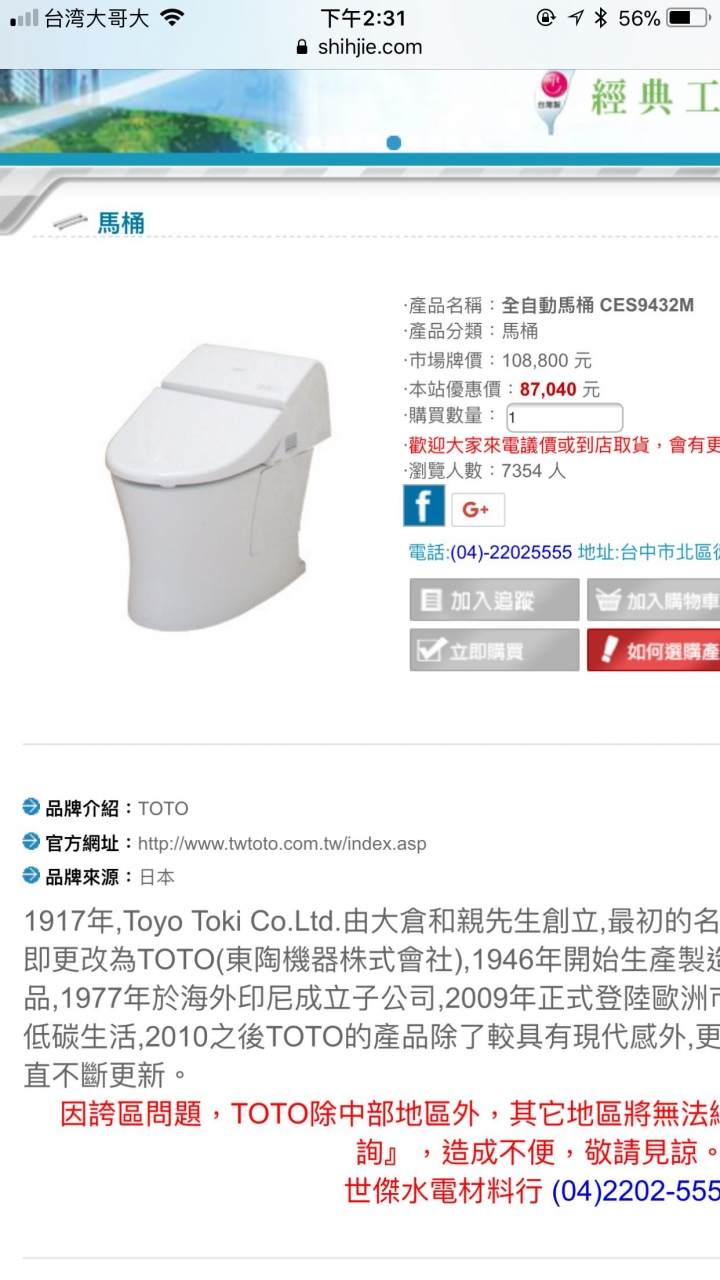Tap the 立即購買 buy now button
720x1280 pixels.
tap(494, 650)
